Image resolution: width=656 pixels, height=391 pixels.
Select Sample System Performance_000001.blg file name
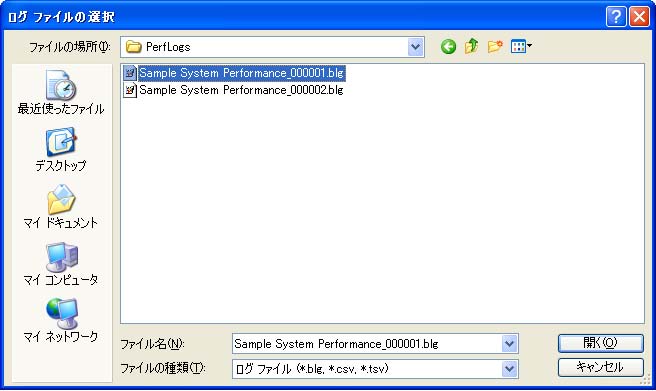241,73
